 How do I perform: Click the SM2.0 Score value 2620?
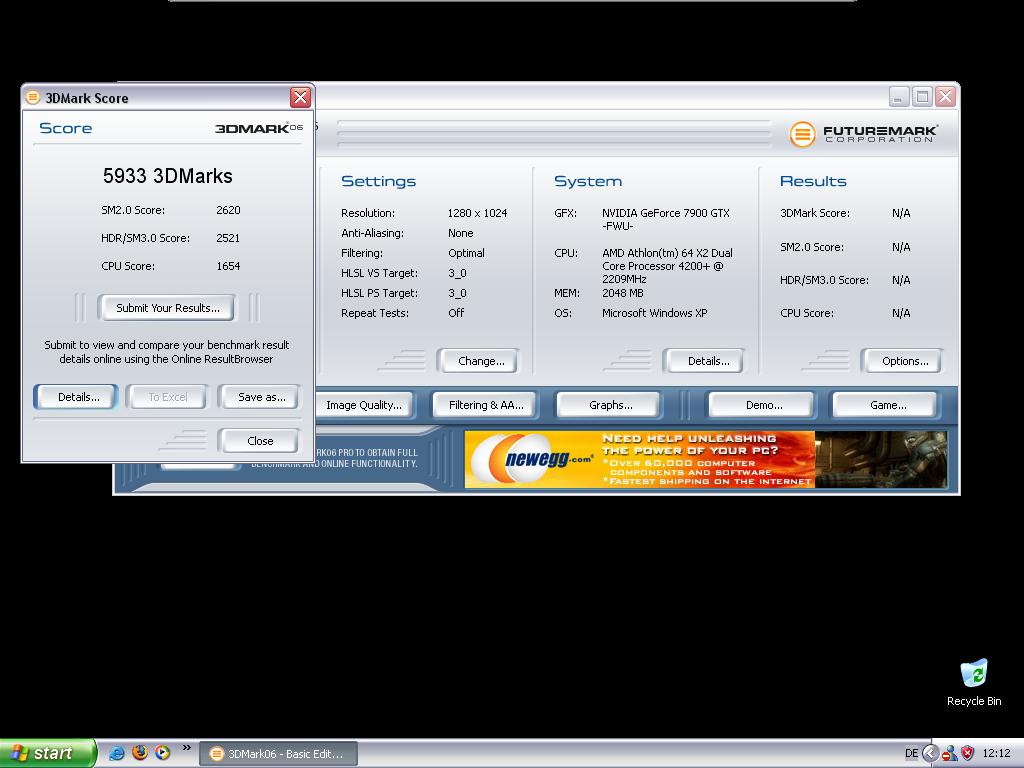228,210
